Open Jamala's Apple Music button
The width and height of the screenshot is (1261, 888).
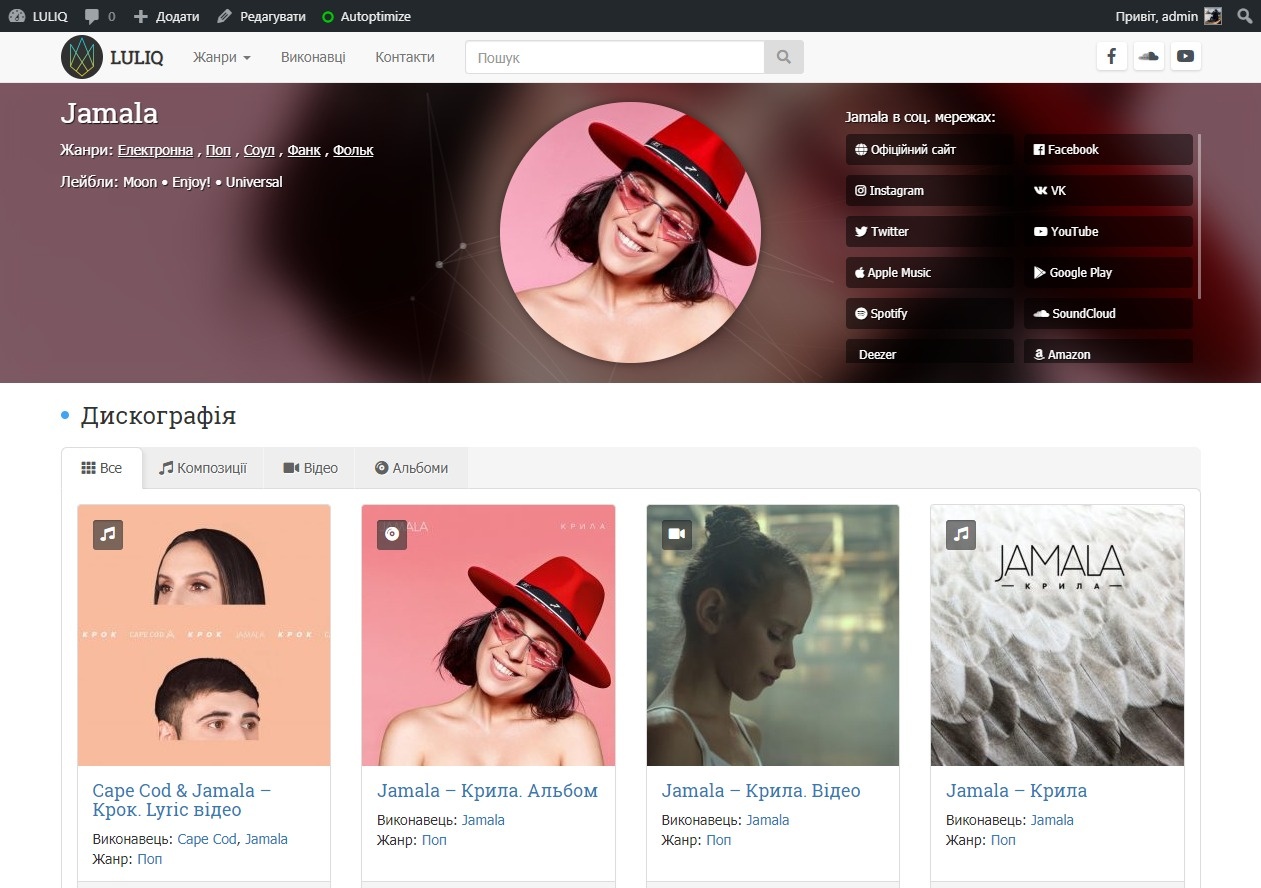tap(929, 273)
